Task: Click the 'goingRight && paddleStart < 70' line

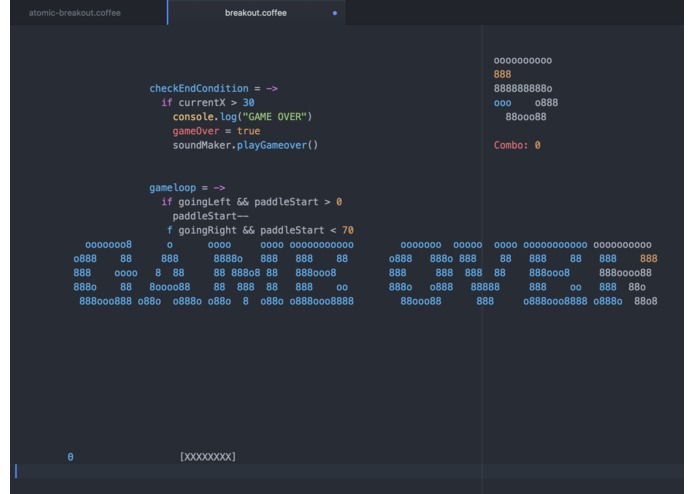Action: (260, 230)
